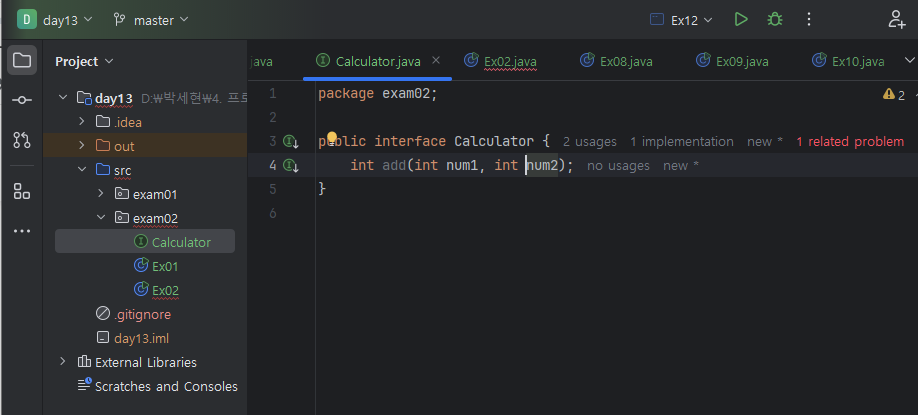Image resolution: width=918 pixels, height=415 pixels.
Task: Run the Ex12 configuration
Action: [741, 19]
